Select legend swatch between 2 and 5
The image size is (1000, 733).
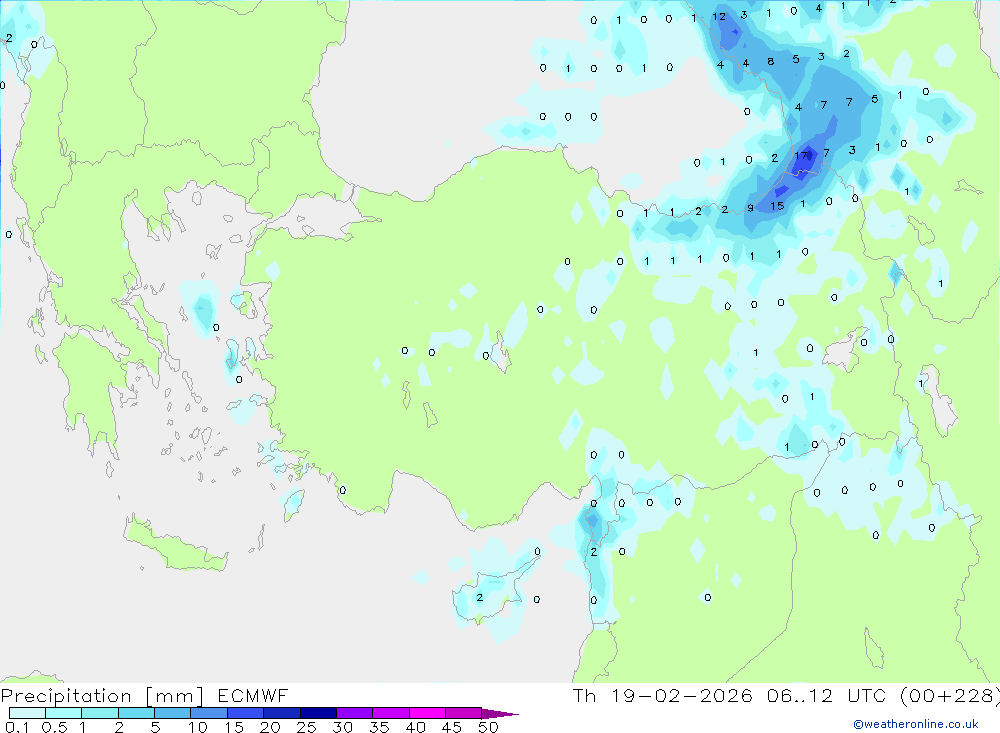136,713
